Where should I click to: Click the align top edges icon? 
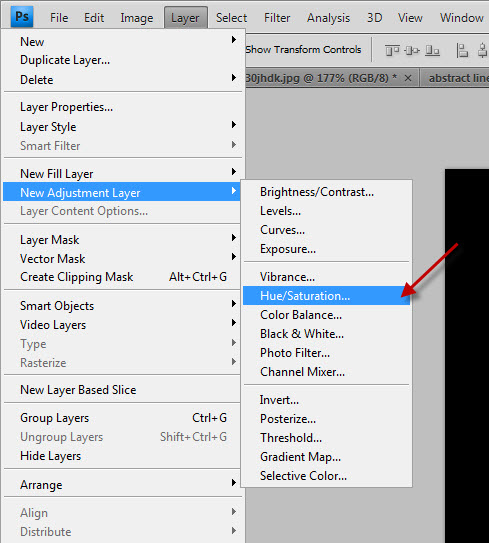[392, 51]
